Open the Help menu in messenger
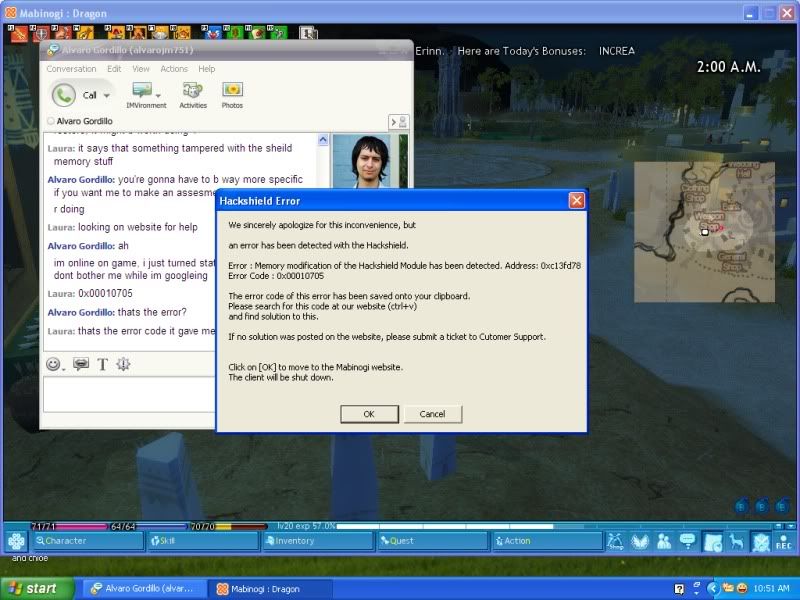The image size is (800, 600). [207, 69]
